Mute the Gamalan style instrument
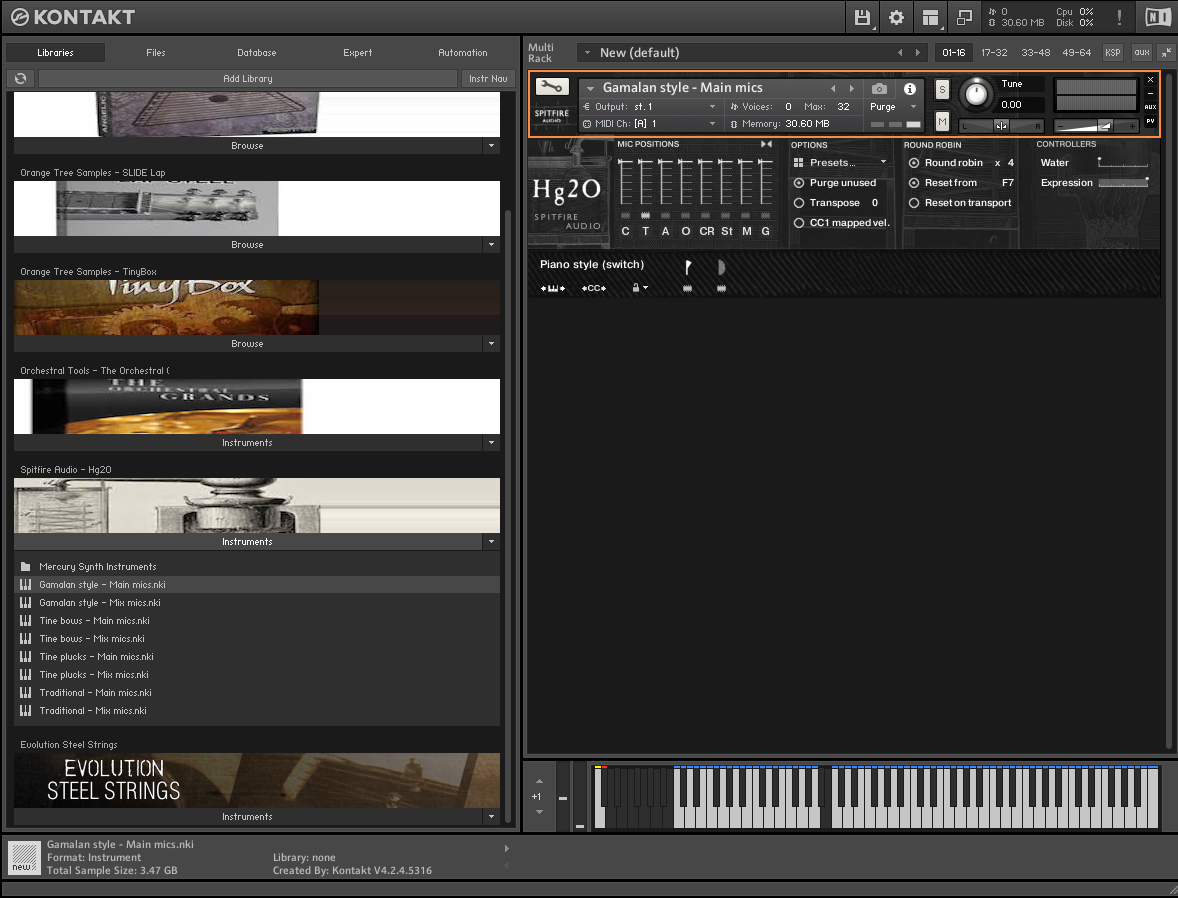 [942, 121]
